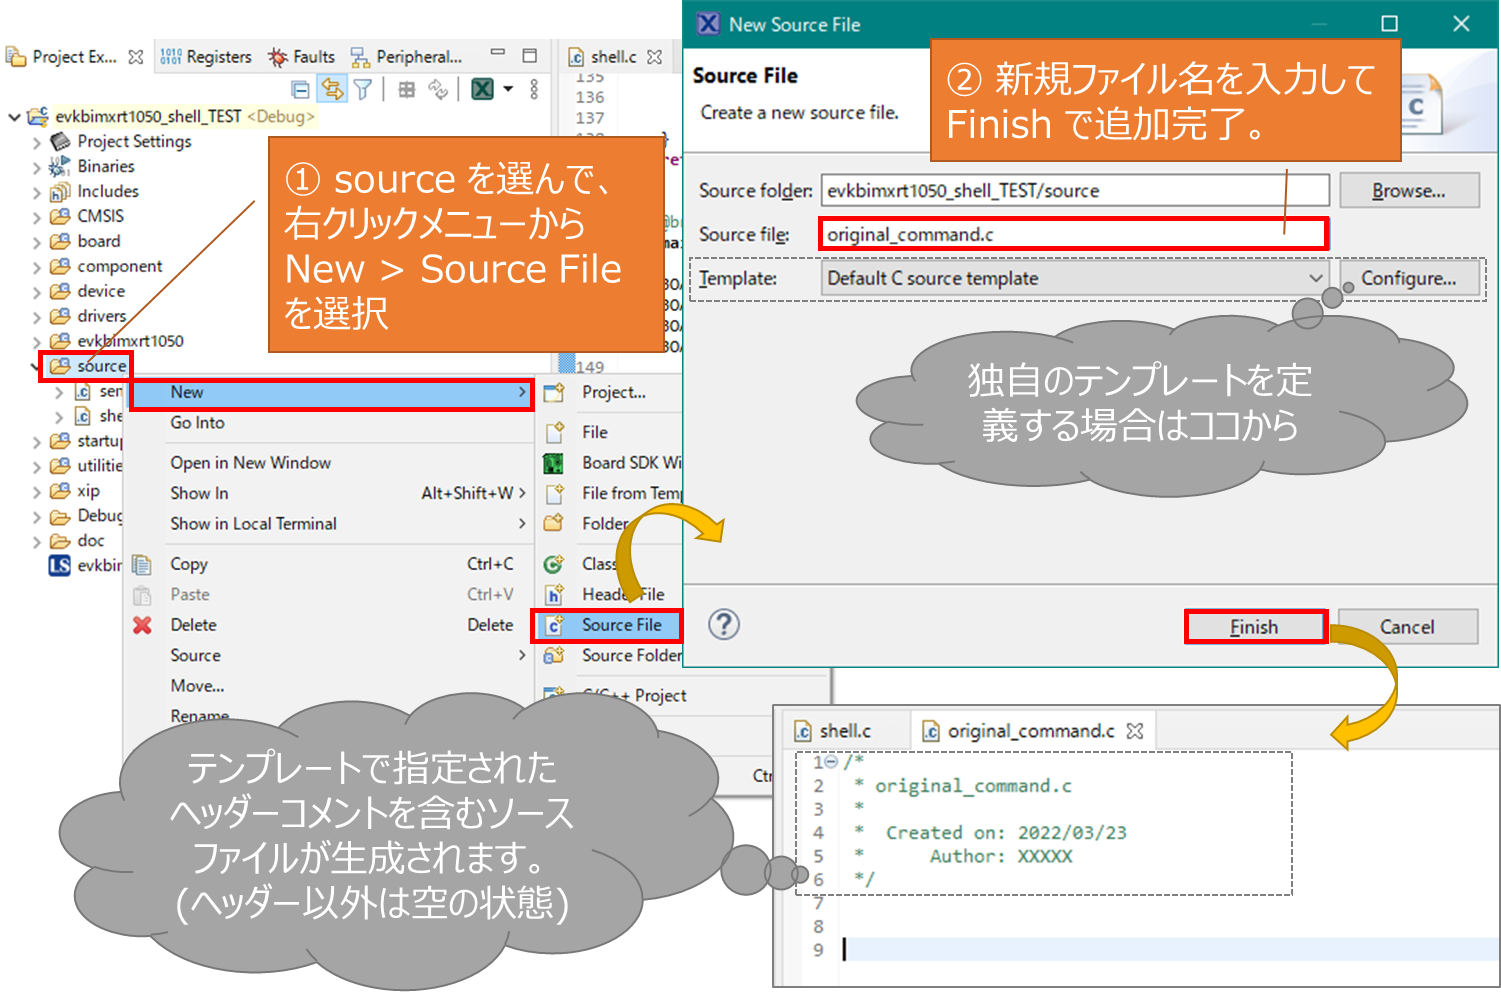Open the three-dot view menu in Project Explorer

pyautogui.click(x=534, y=90)
